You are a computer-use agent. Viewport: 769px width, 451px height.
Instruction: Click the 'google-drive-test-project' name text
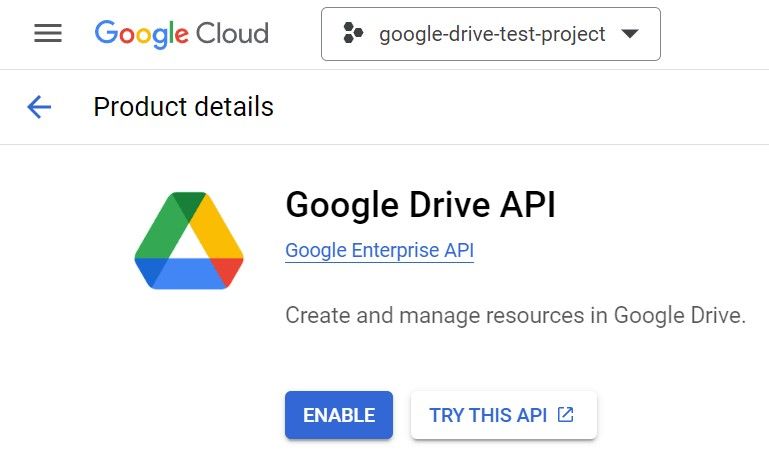click(492, 34)
